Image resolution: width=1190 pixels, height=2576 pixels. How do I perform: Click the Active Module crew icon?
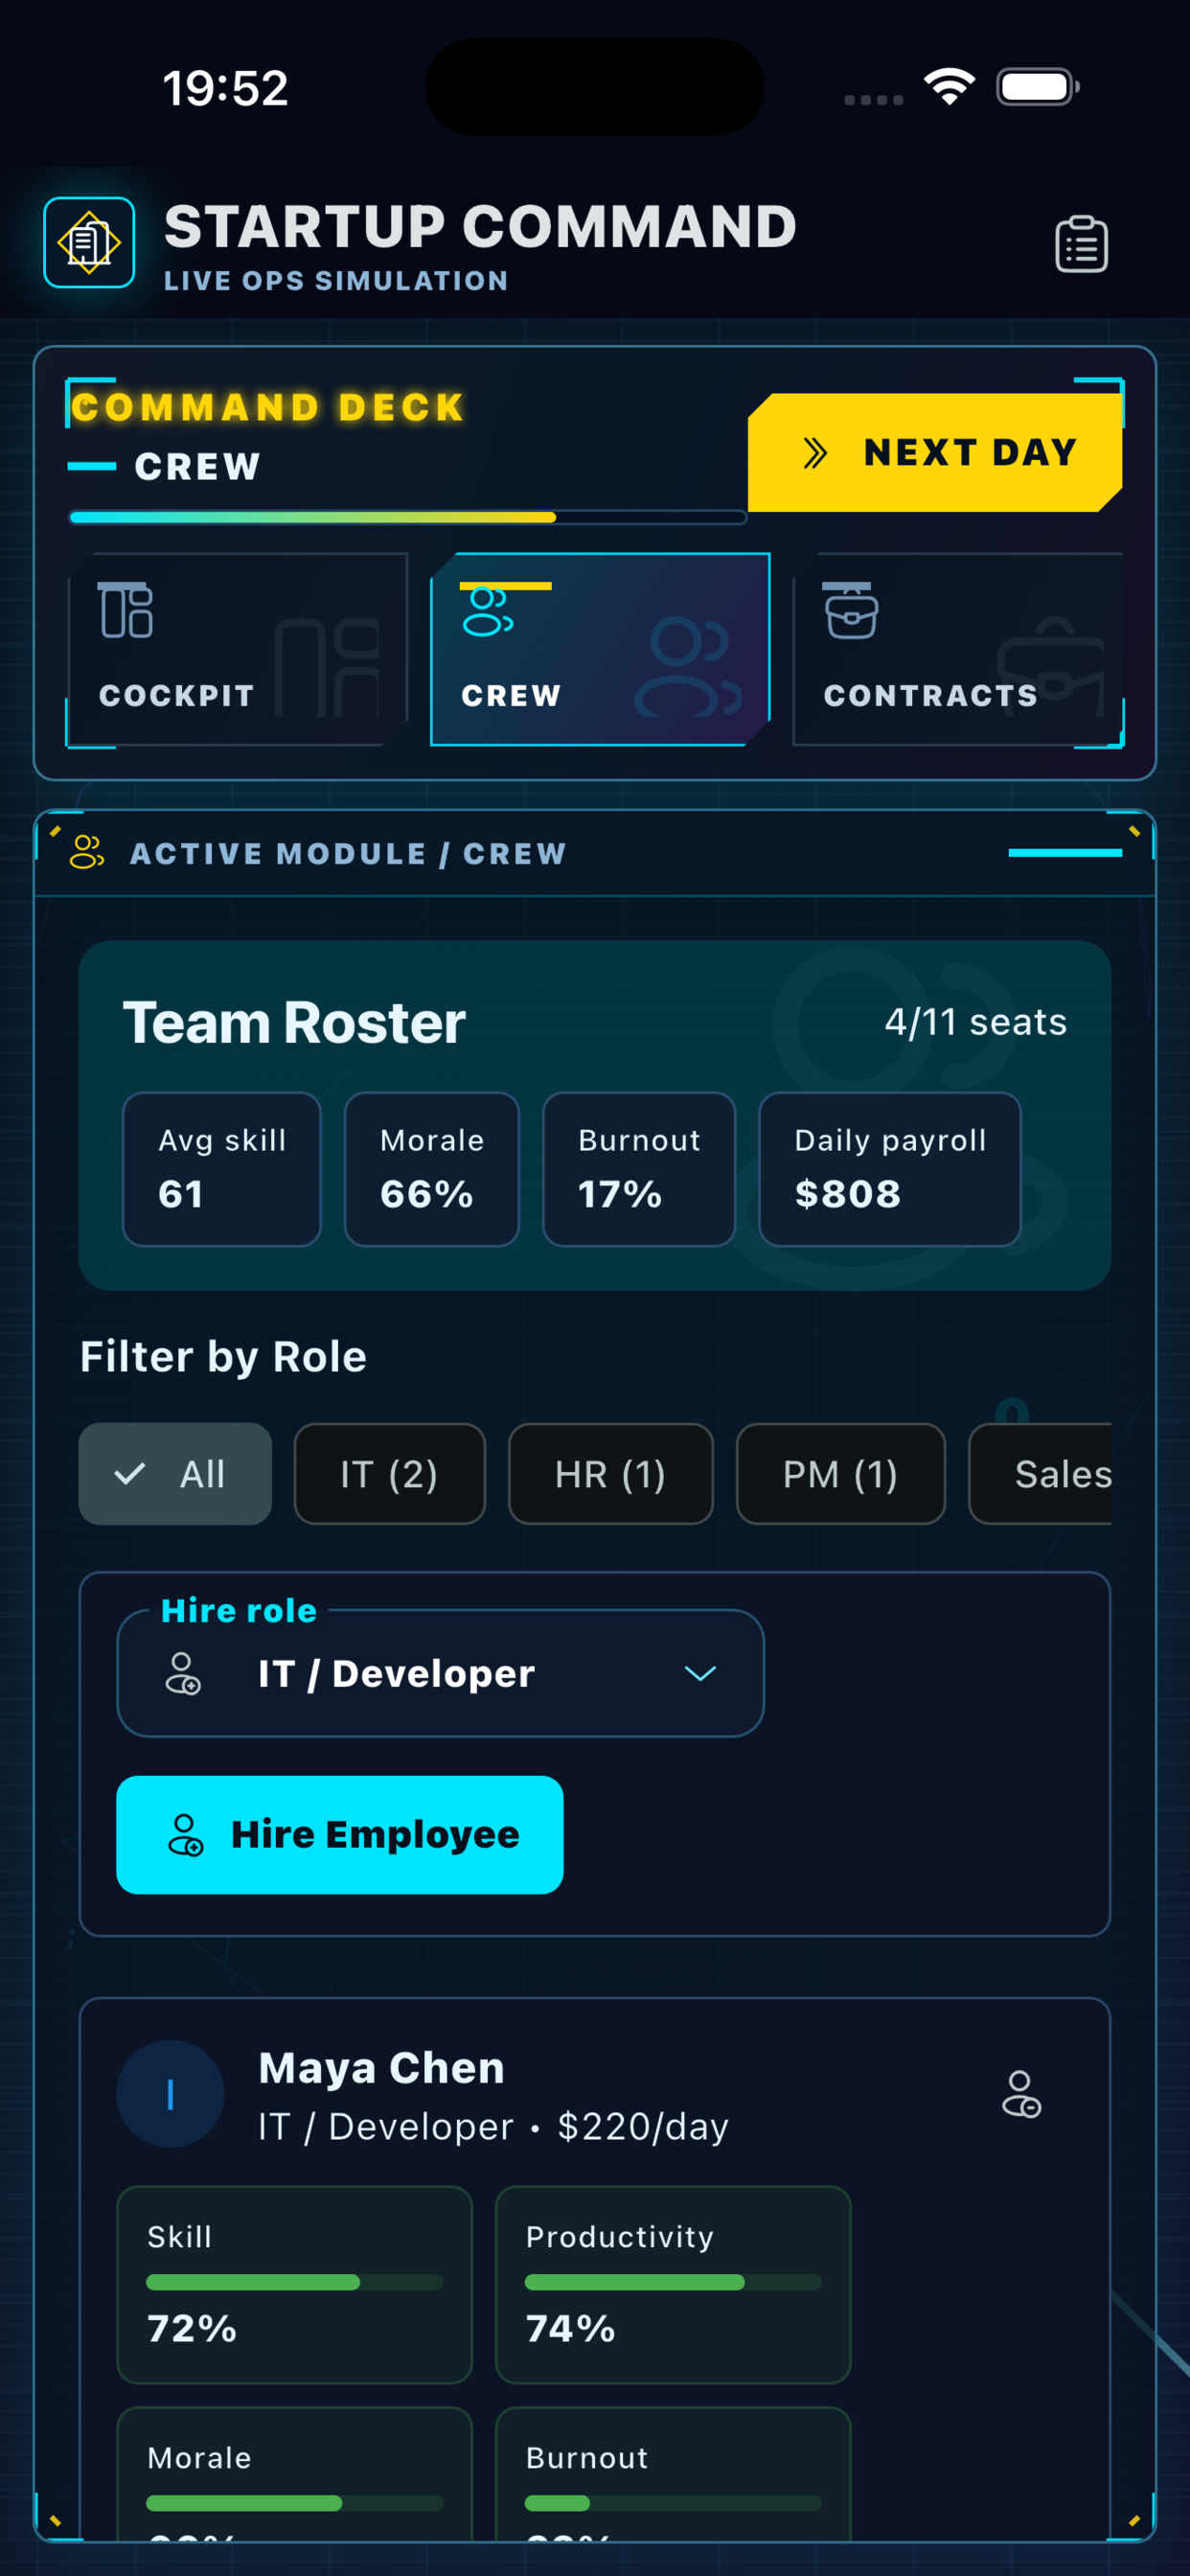coord(87,853)
